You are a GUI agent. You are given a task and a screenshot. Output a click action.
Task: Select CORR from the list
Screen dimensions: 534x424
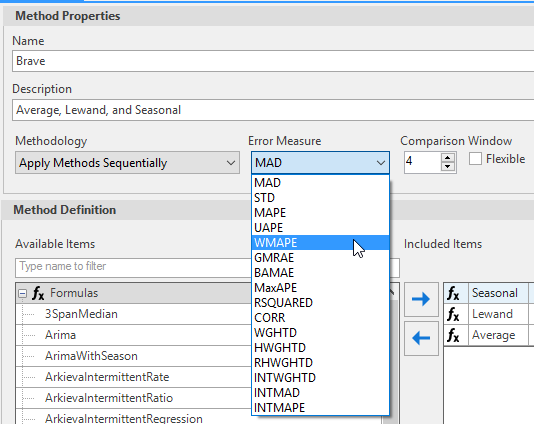(x=320, y=318)
